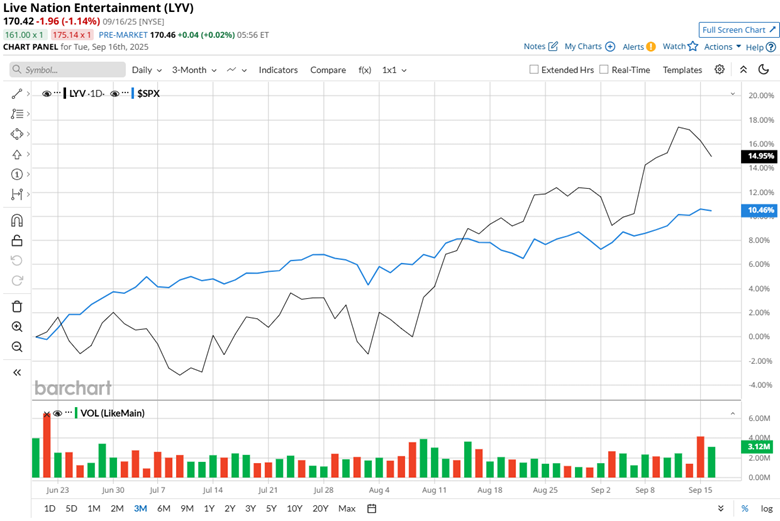Click the My Charts plus icon
Screen dimensions: 780x521
610,46
